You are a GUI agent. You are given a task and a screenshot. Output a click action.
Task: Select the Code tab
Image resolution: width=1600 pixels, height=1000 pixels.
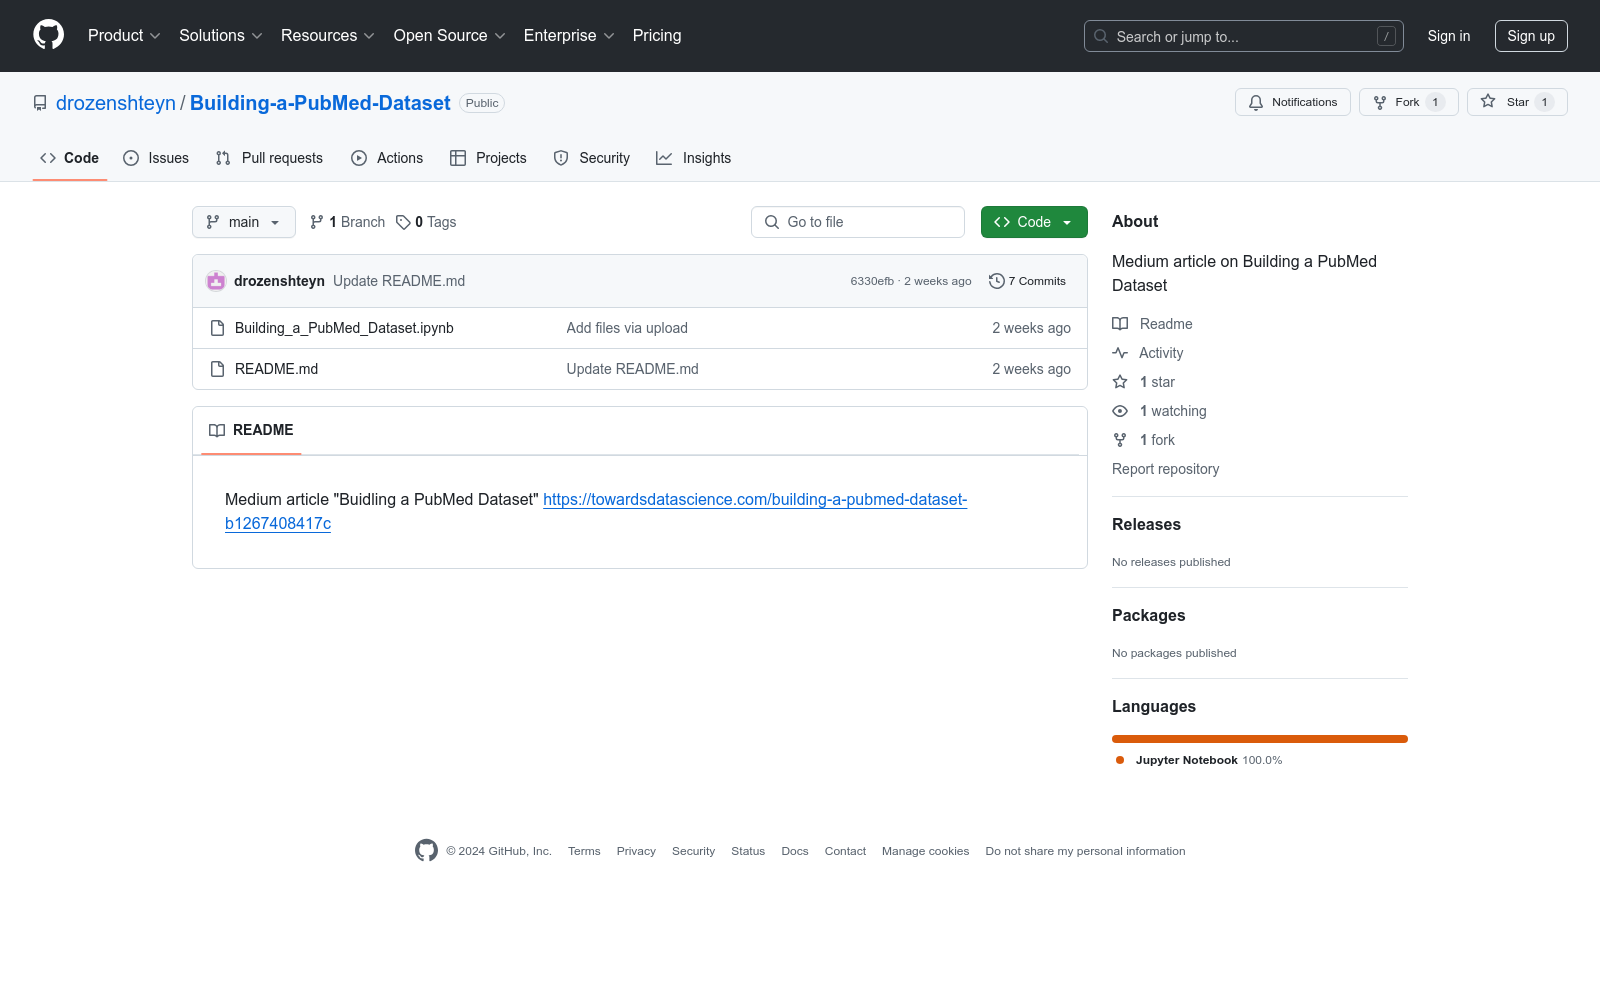pos(69,158)
